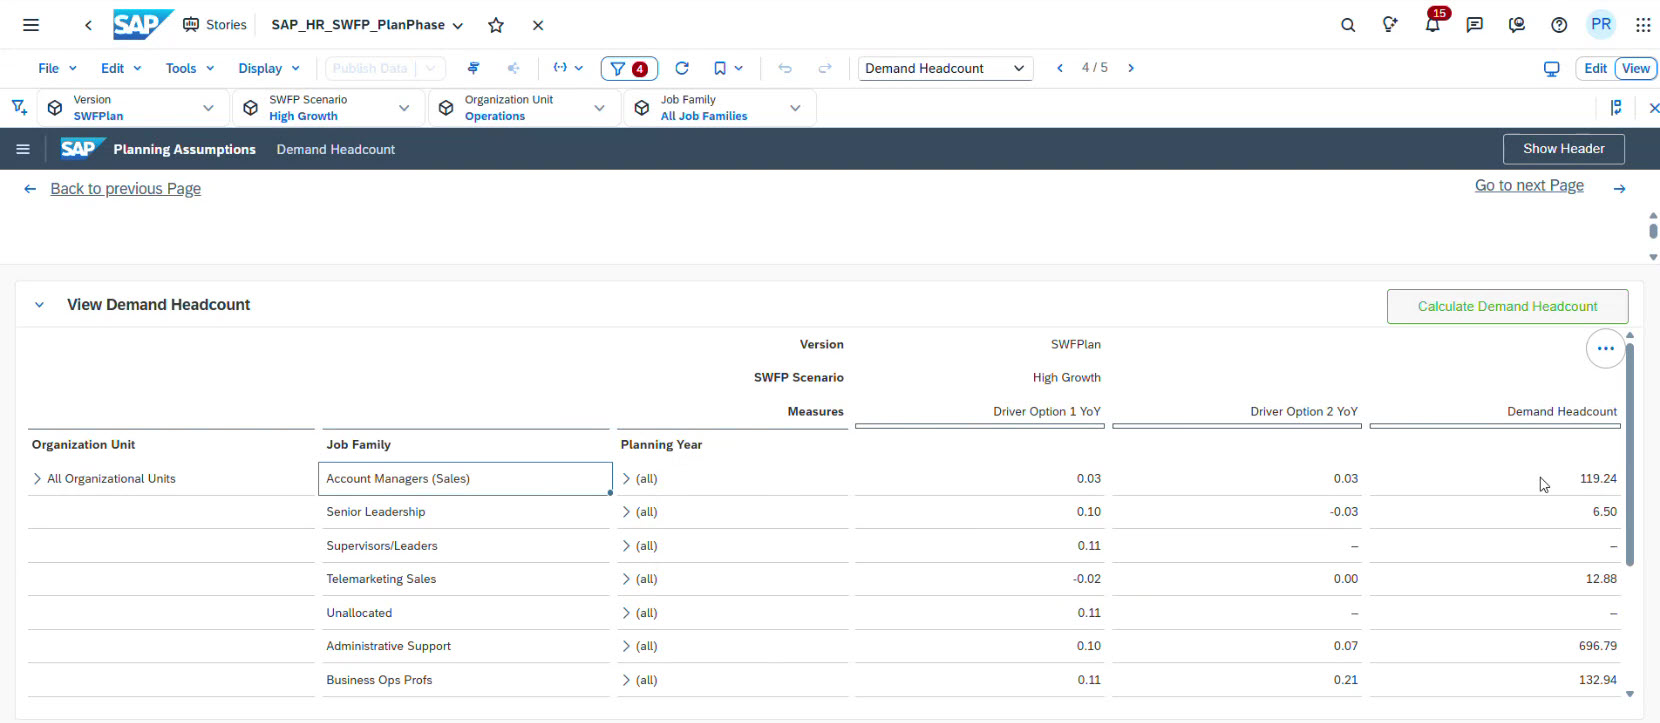Open the Tools menu
1660x723 pixels.
pyautogui.click(x=190, y=68)
